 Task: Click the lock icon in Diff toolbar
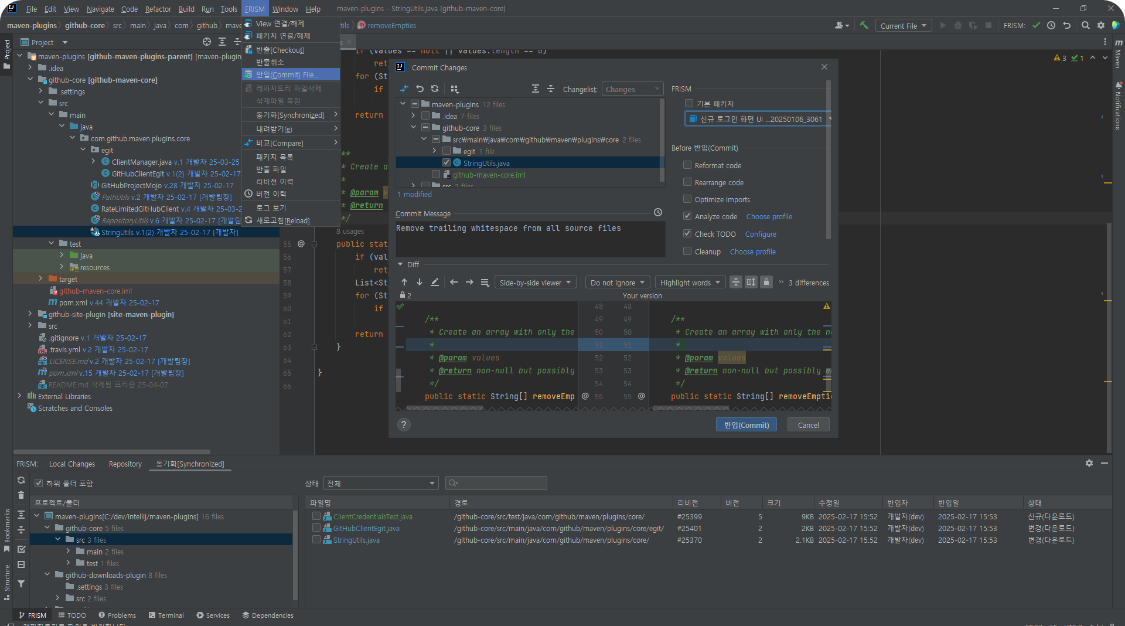click(766, 282)
